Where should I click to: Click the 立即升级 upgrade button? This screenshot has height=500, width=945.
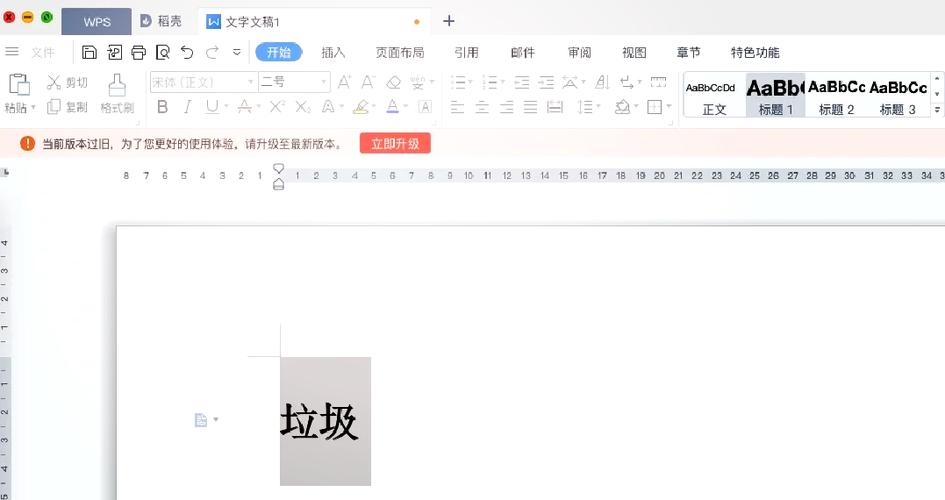point(395,144)
